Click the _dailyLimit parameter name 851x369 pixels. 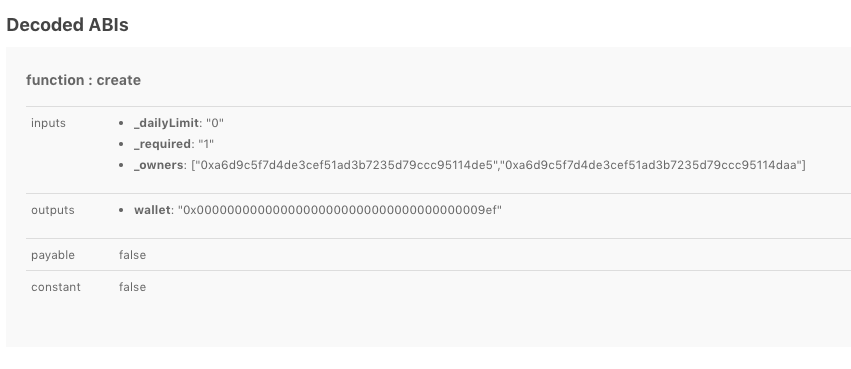click(x=166, y=123)
